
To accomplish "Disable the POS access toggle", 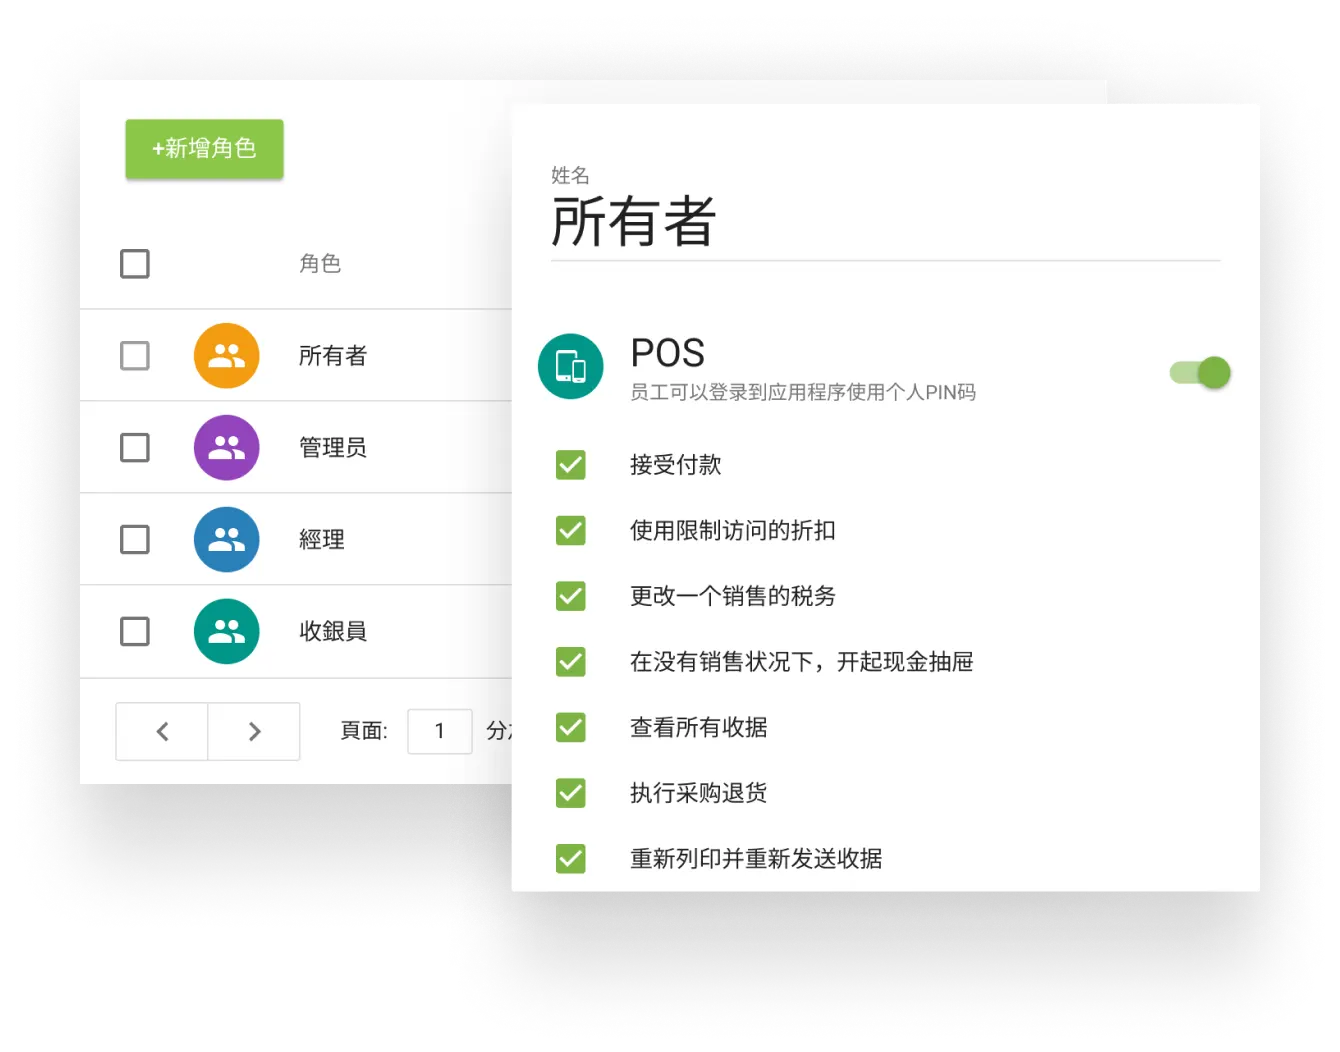I will coord(1200,371).
